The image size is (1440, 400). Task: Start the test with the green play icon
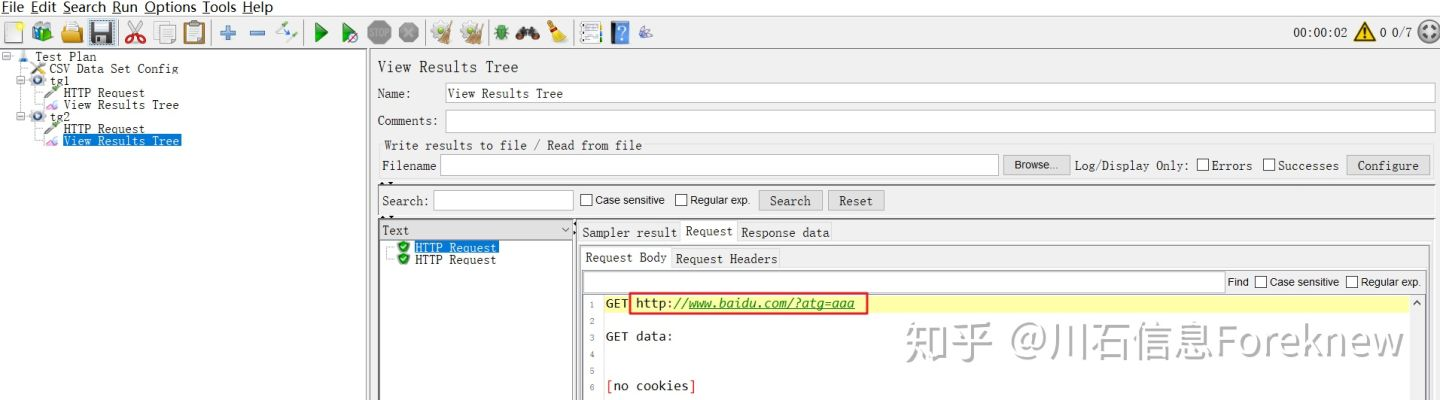click(321, 32)
